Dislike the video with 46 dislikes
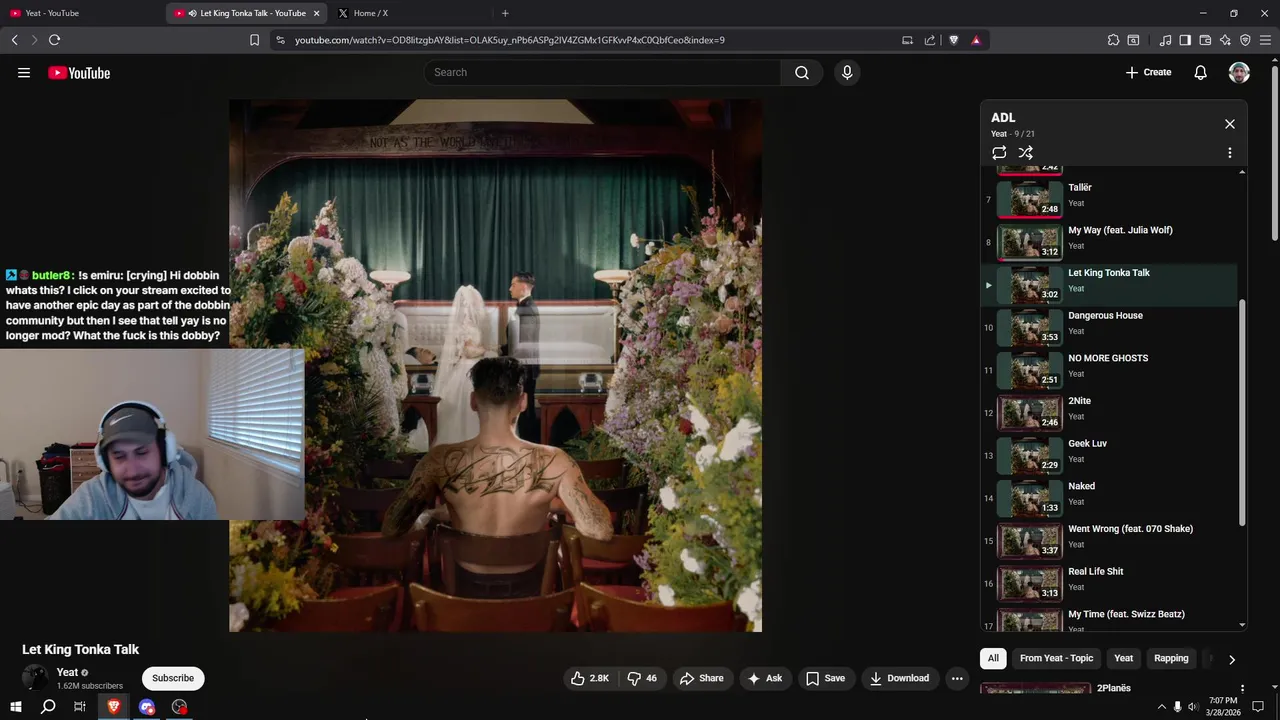The height and width of the screenshot is (720, 1280). pos(642,678)
